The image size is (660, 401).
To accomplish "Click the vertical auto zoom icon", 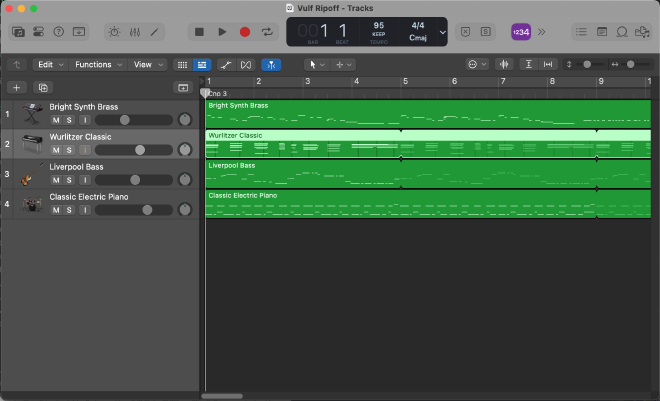I will [529, 64].
